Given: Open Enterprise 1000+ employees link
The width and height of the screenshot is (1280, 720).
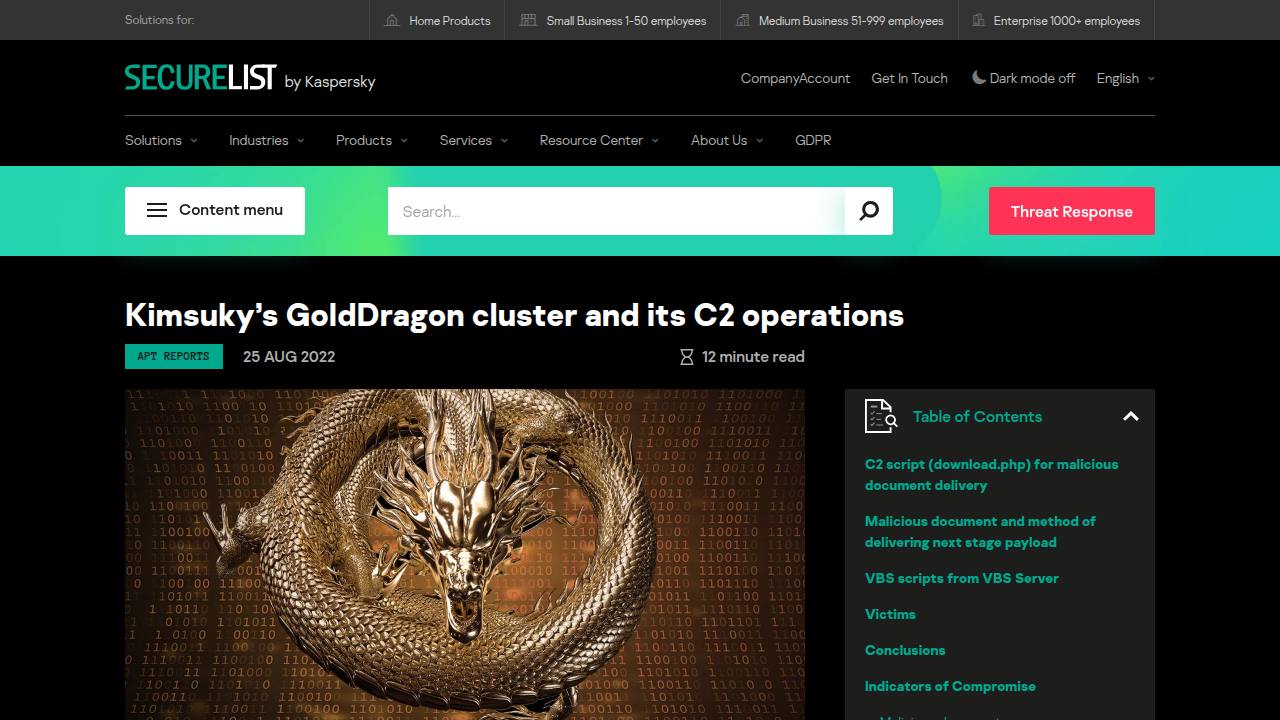Looking at the screenshot, I should click(x=1055, y=20).
